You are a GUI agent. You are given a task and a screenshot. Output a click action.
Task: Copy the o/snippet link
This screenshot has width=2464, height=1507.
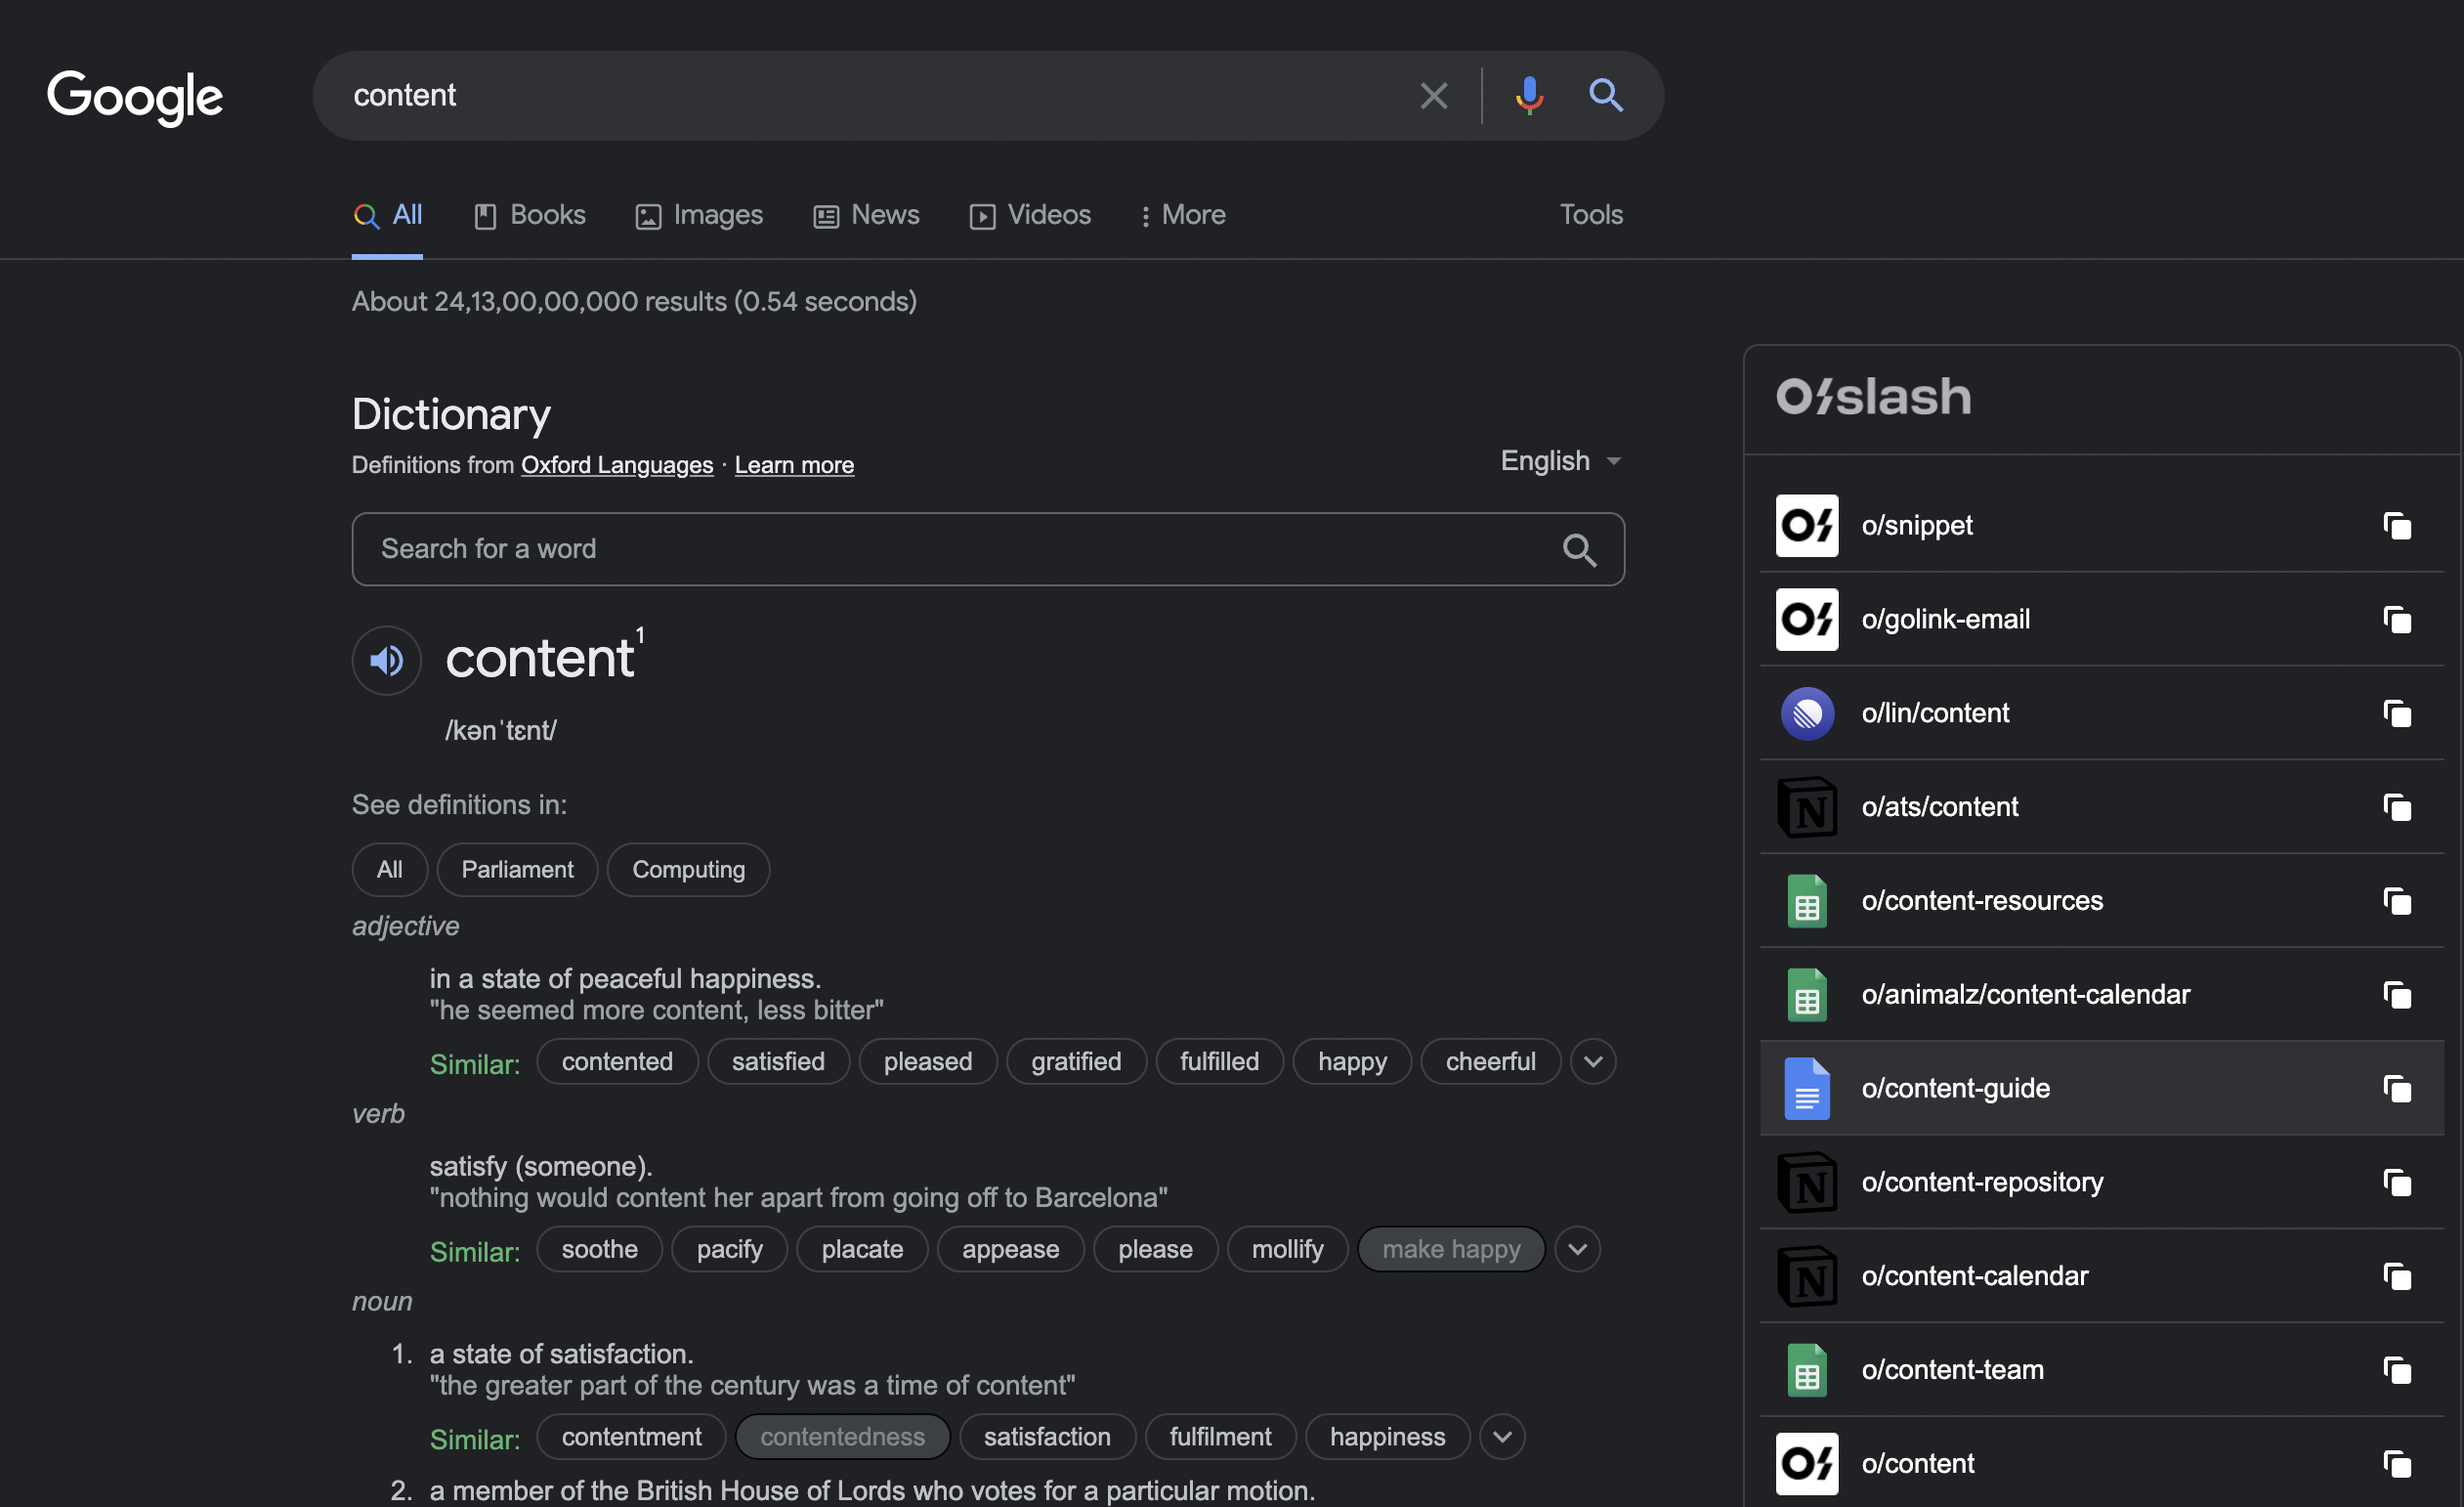point(2396,526)
